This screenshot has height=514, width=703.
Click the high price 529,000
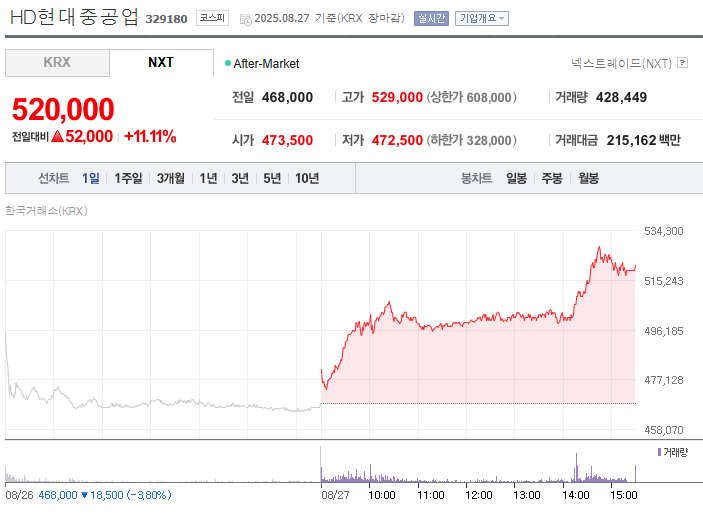pos(397,97)
